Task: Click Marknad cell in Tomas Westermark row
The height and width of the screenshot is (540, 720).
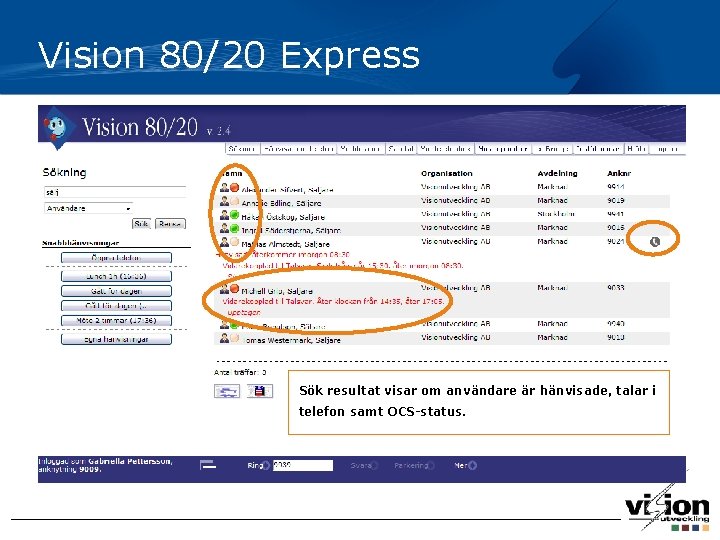Action: 552,338
